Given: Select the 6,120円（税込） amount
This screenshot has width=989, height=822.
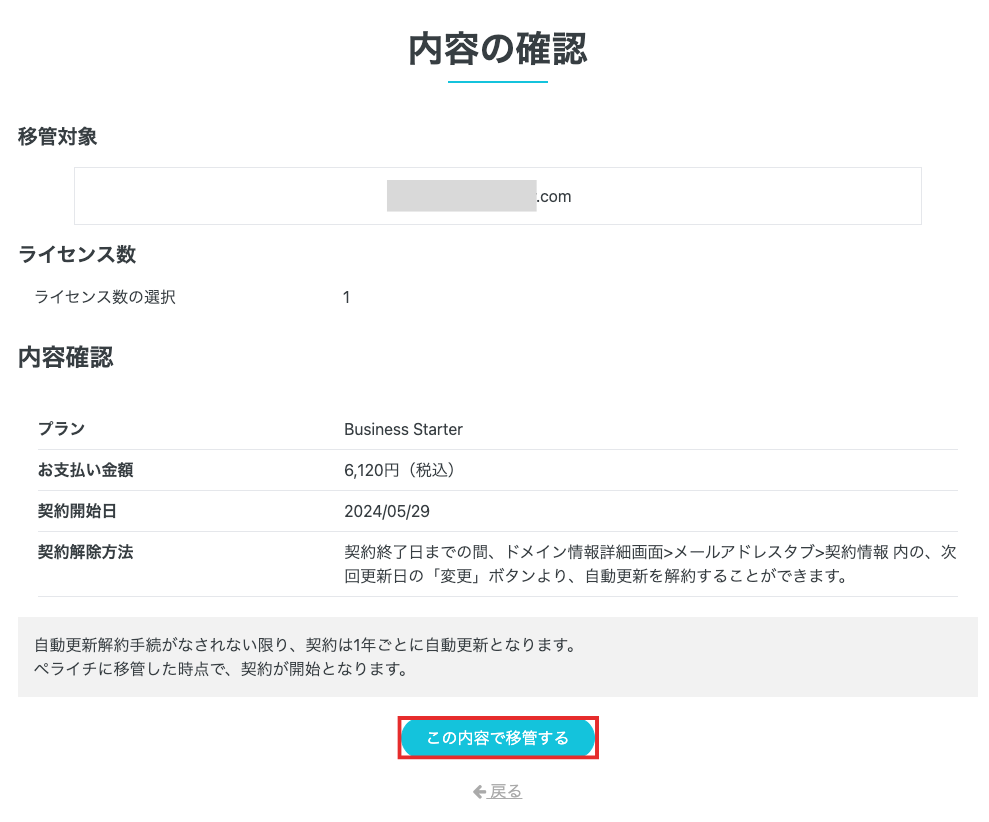Looking at the screenshot, I should pos(399,470).
